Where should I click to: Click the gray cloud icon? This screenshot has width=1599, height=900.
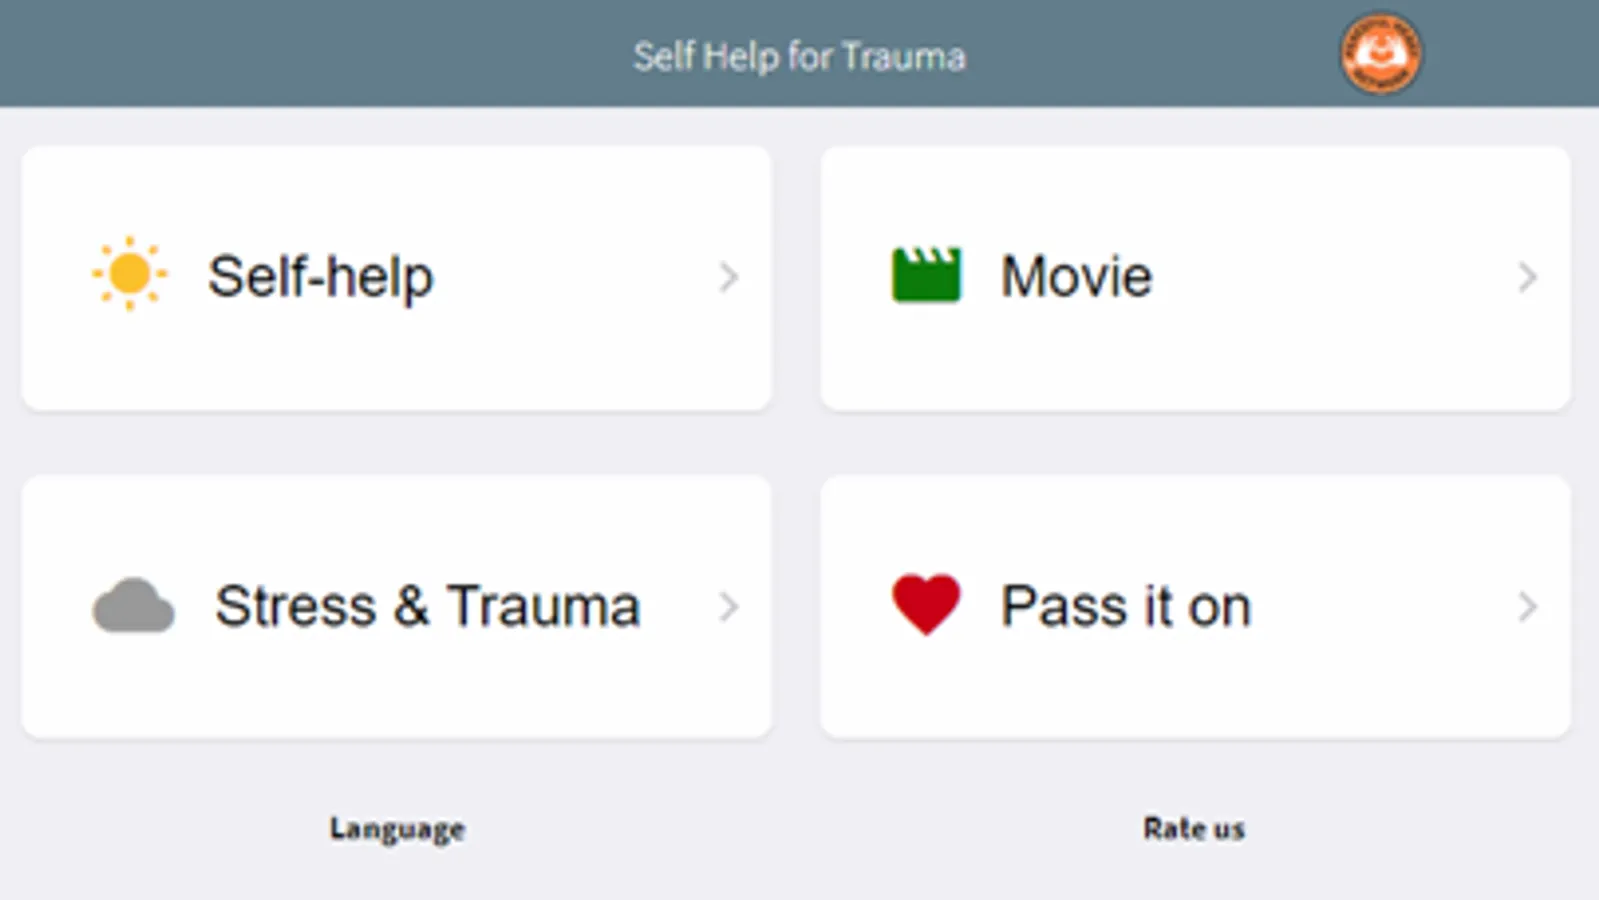pyautogui.click(x=133, y=606)
